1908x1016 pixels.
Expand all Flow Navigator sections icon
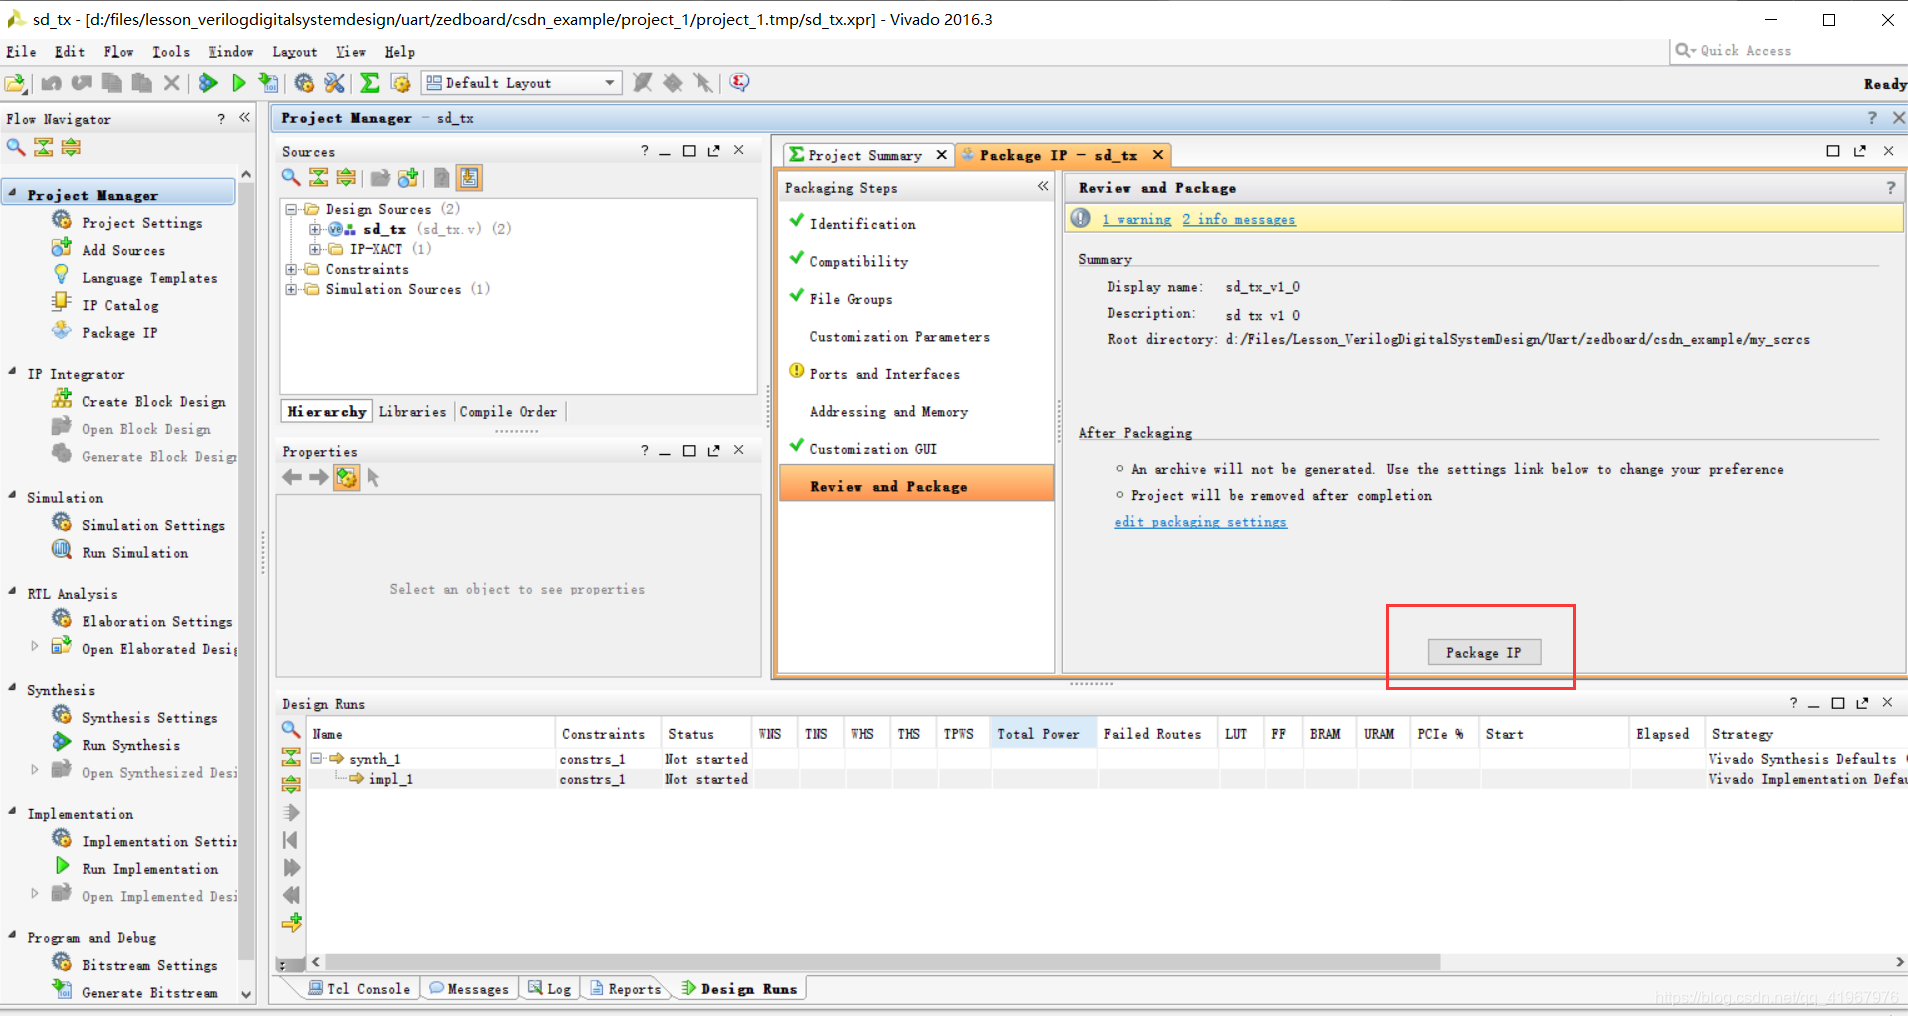pos(71,147)
